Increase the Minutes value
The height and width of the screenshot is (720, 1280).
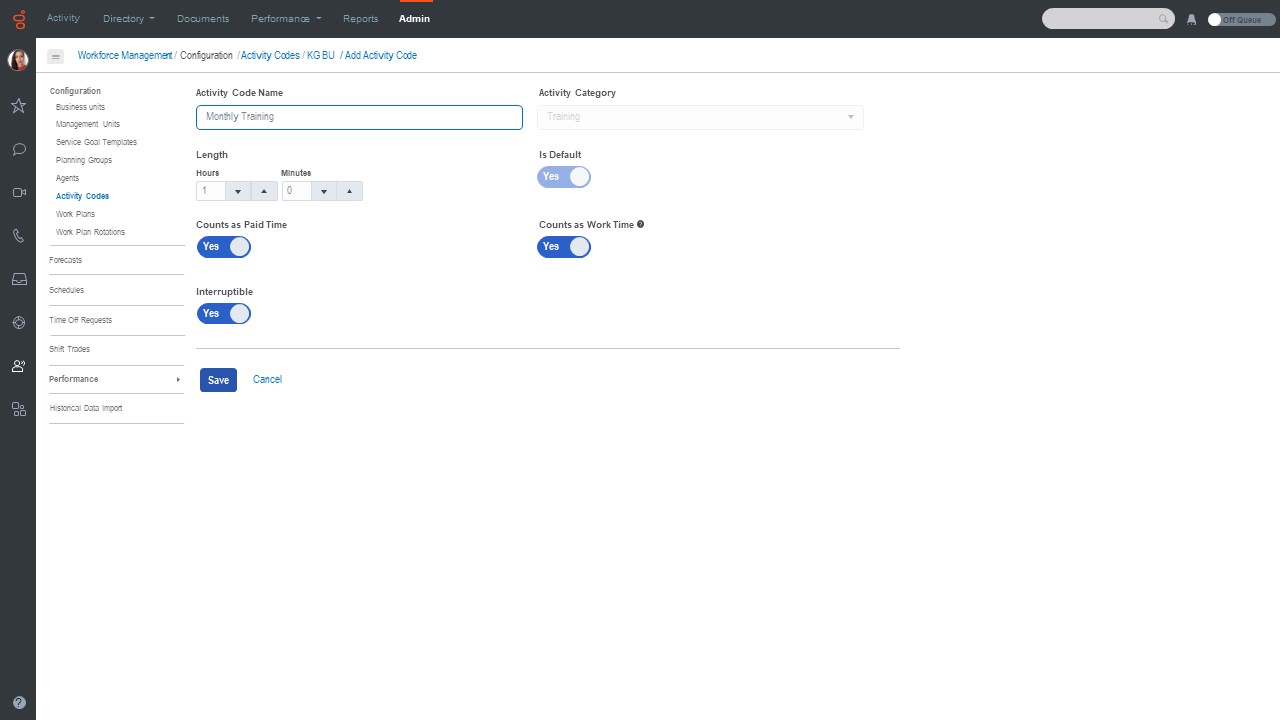pyautogui.click(x=350, y=191)
